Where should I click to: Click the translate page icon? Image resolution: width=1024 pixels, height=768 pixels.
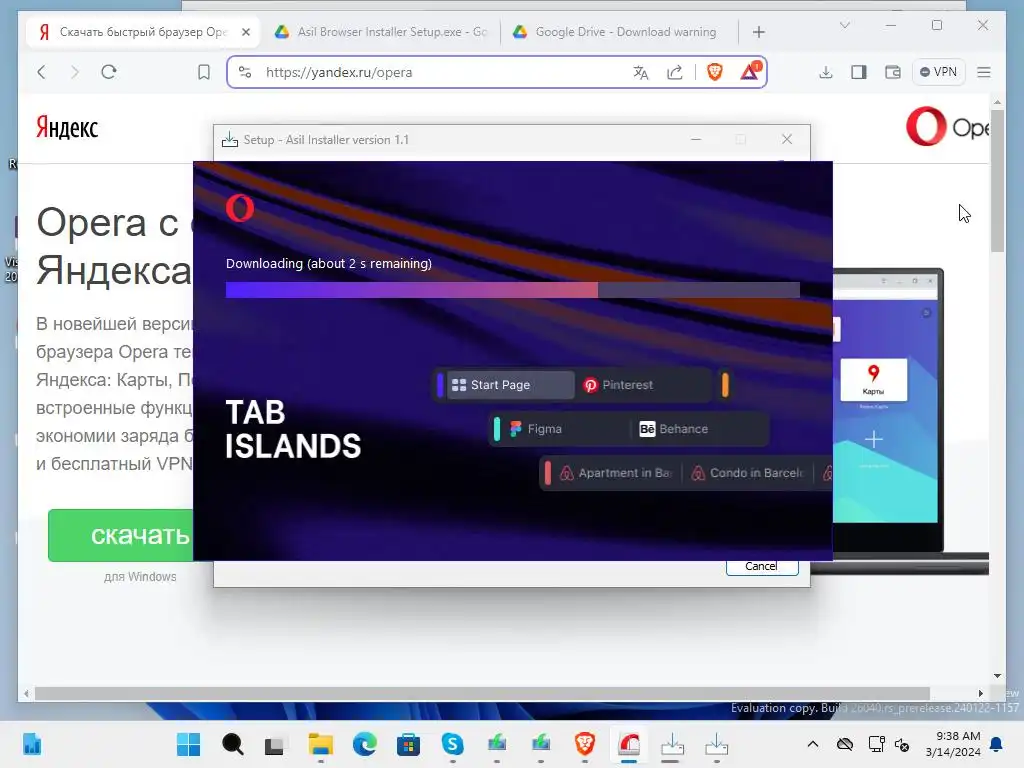(x=641, y=72)
